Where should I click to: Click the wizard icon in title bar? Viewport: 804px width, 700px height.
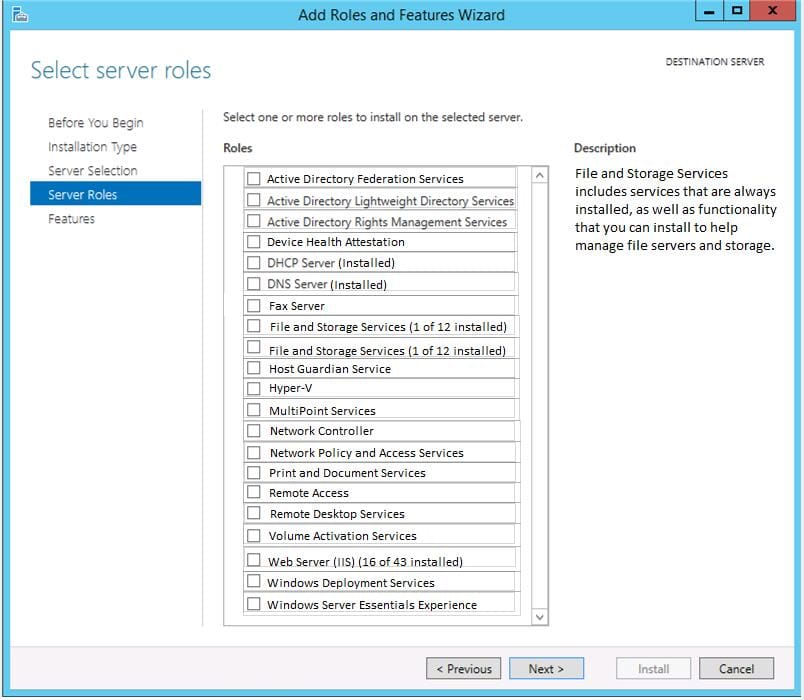19,14
